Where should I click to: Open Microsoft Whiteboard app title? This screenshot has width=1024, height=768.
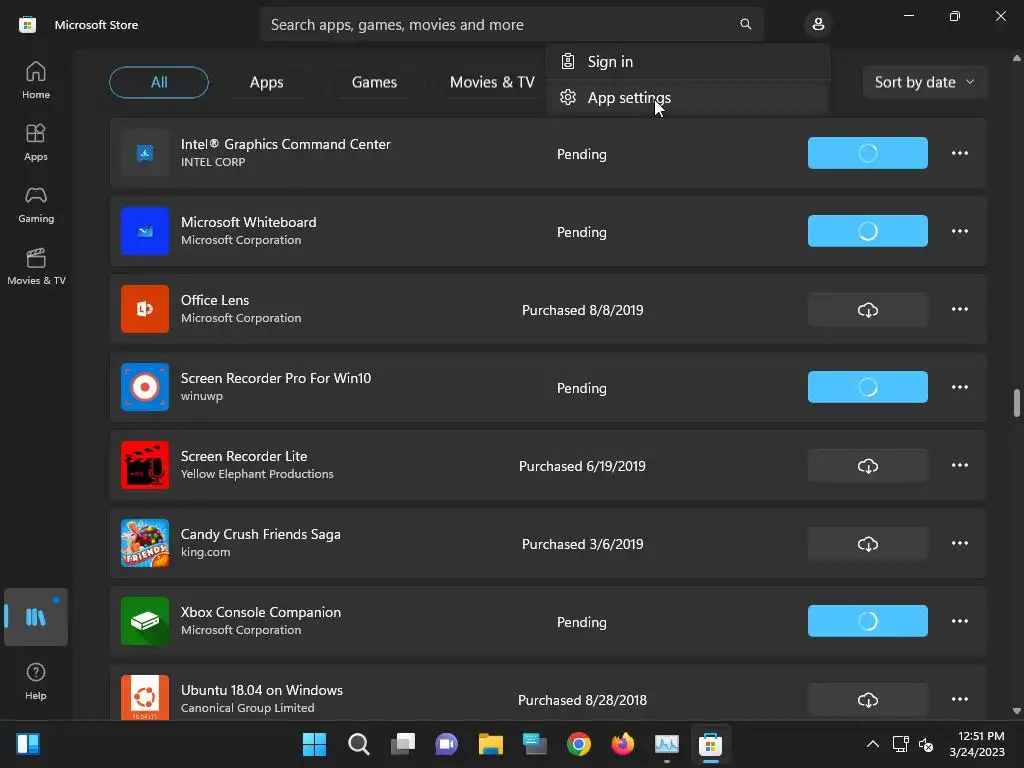tap(248, 222)
